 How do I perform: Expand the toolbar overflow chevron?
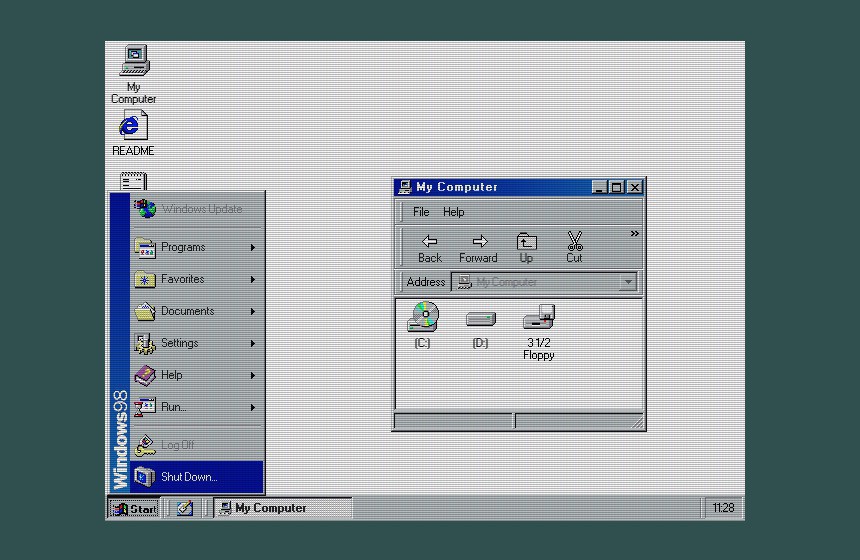tap(635, 234)
